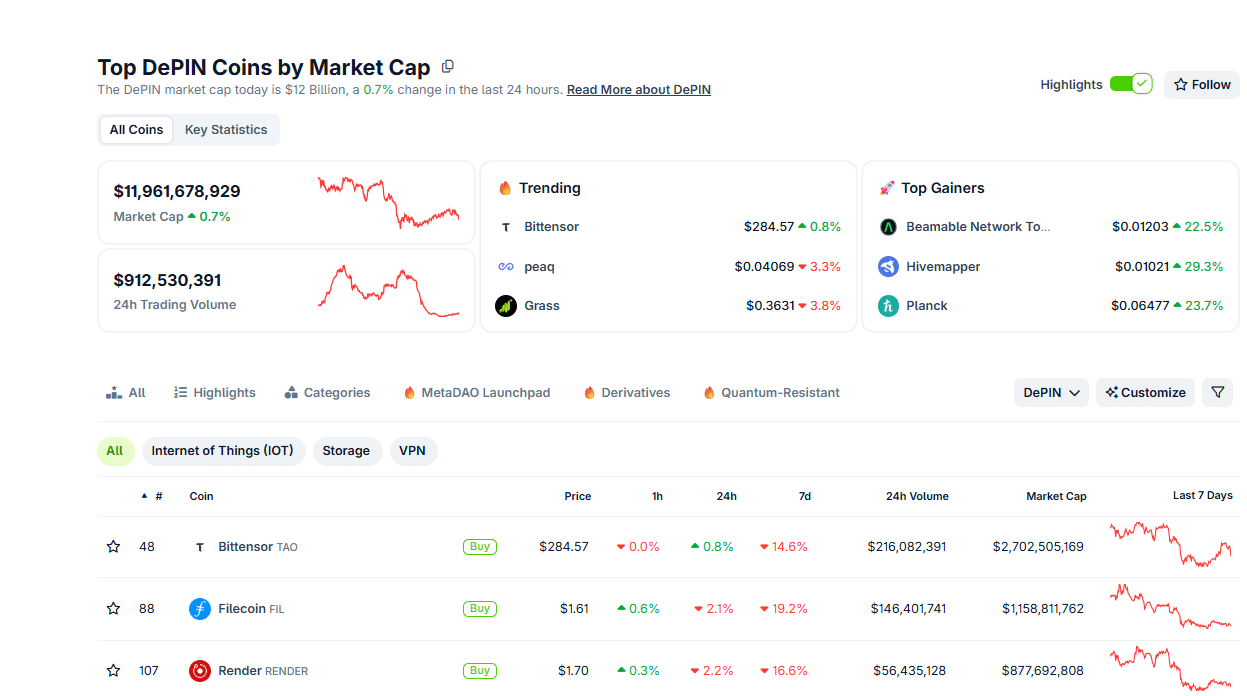This screenshot has width=1247, height=696.
Task: Star Bittensor as a favorite
Action: tap(114, 547)
